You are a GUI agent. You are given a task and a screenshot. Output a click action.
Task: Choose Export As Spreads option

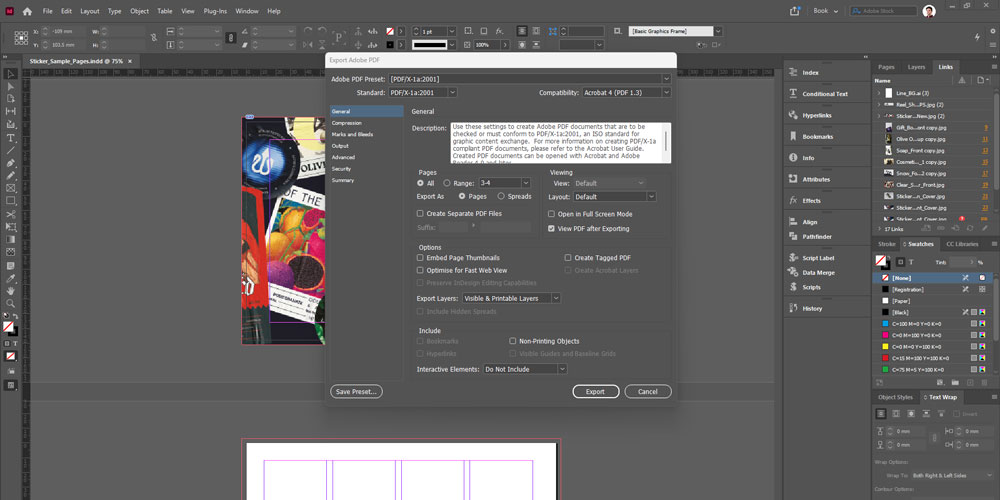(x=501, y=196)
